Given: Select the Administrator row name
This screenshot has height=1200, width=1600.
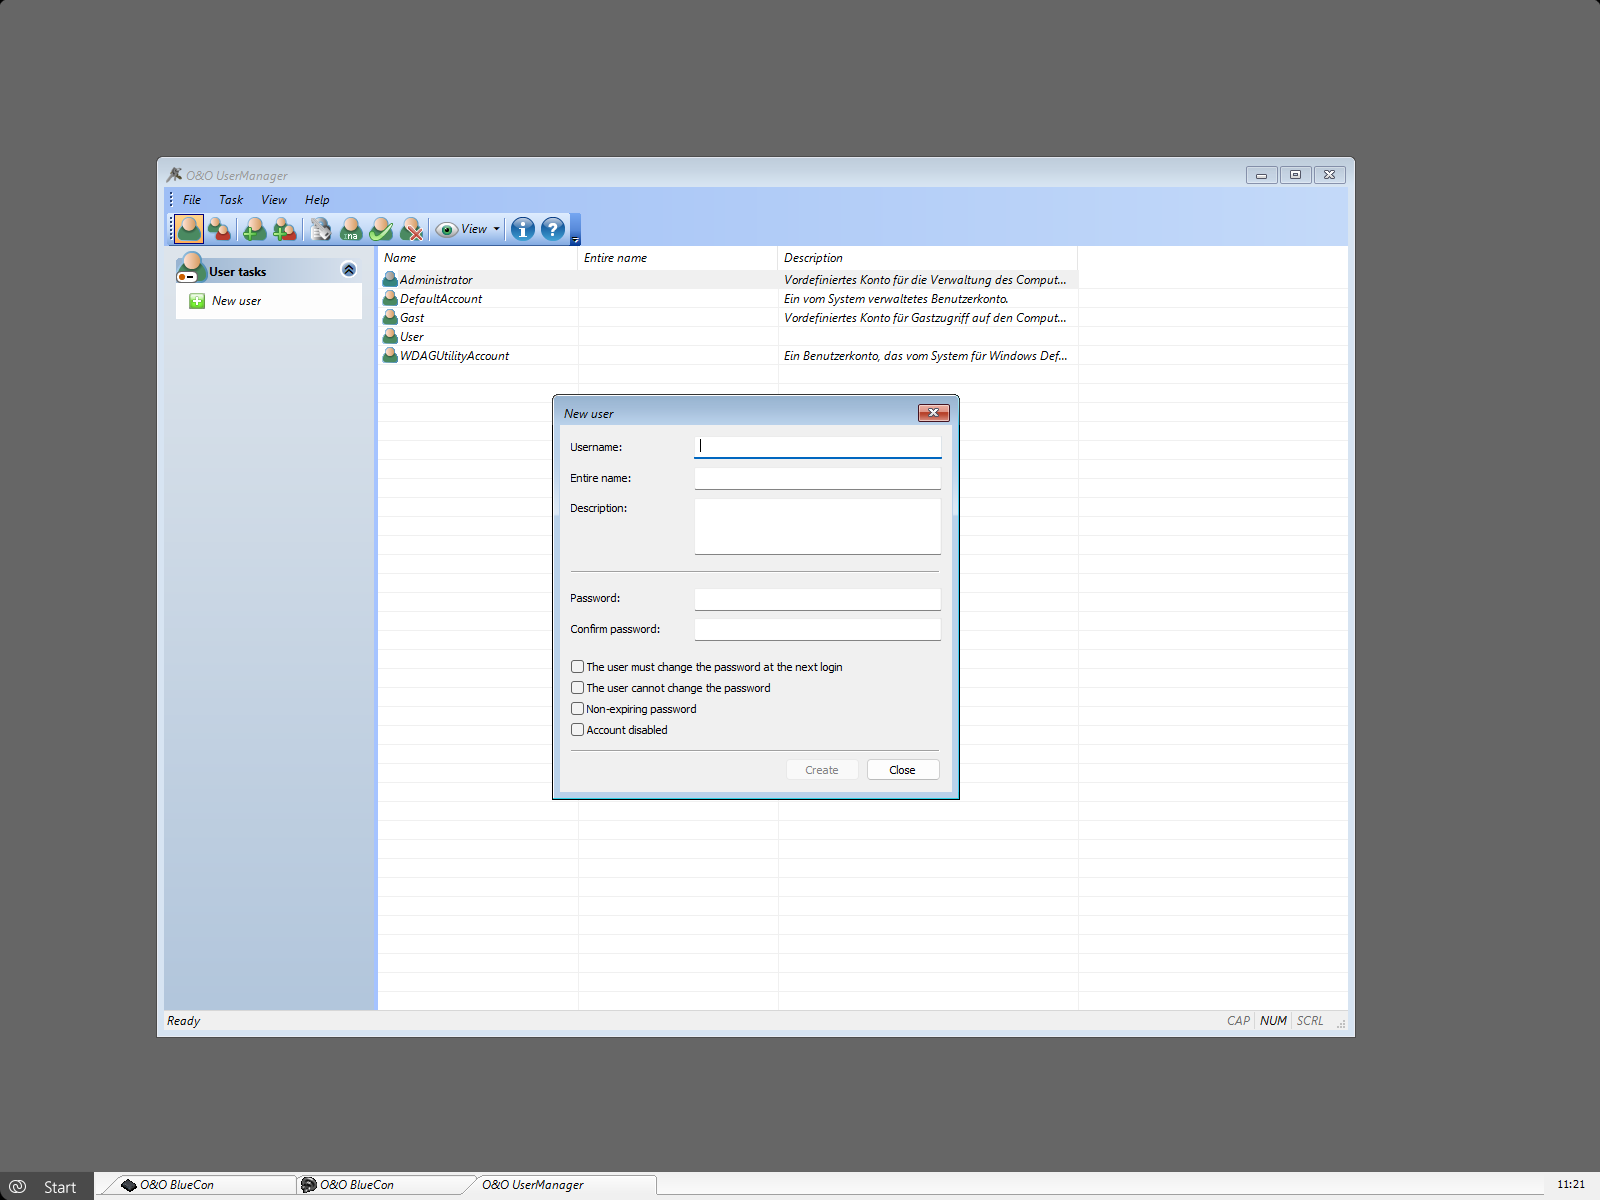Looking at the screenshot, I should (436, 280).
